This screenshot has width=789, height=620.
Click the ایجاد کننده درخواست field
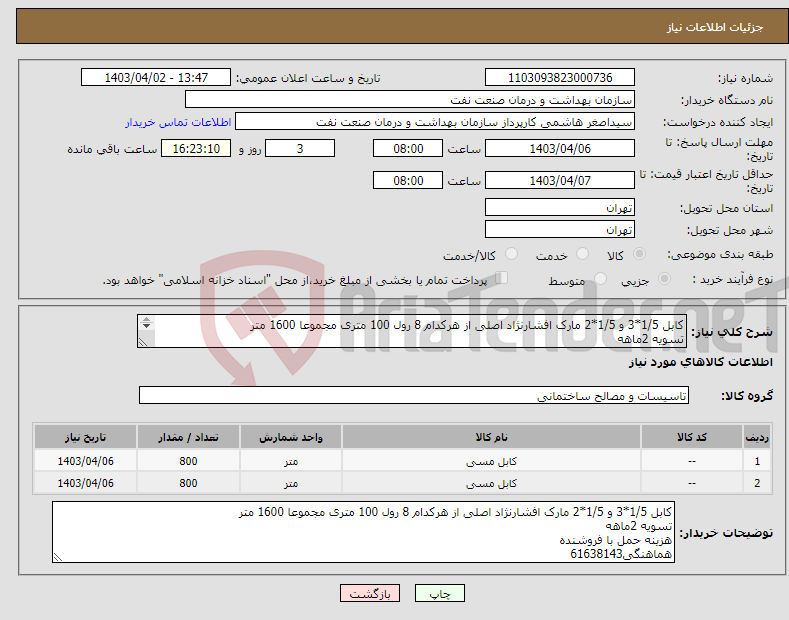[x=435, y=122]
